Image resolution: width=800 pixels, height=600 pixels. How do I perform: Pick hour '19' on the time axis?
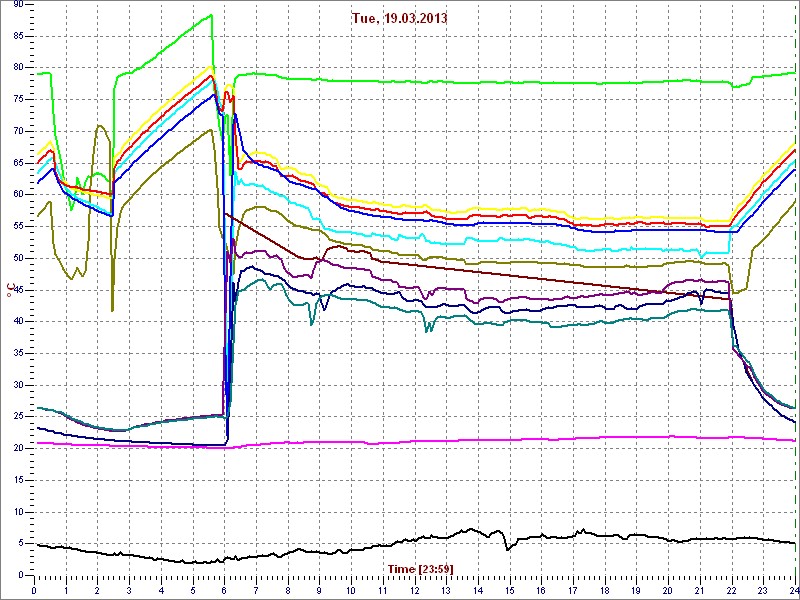pyautogui.click(x=636, y=591)
